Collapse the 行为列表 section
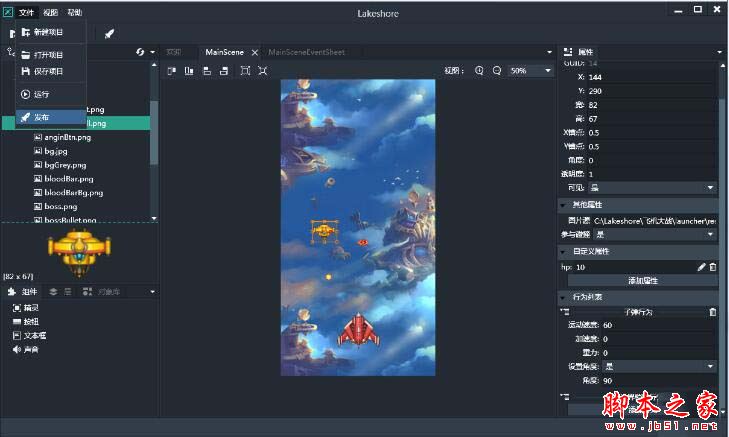The width and height of the screenshot is (729, 437). point(563,297)
